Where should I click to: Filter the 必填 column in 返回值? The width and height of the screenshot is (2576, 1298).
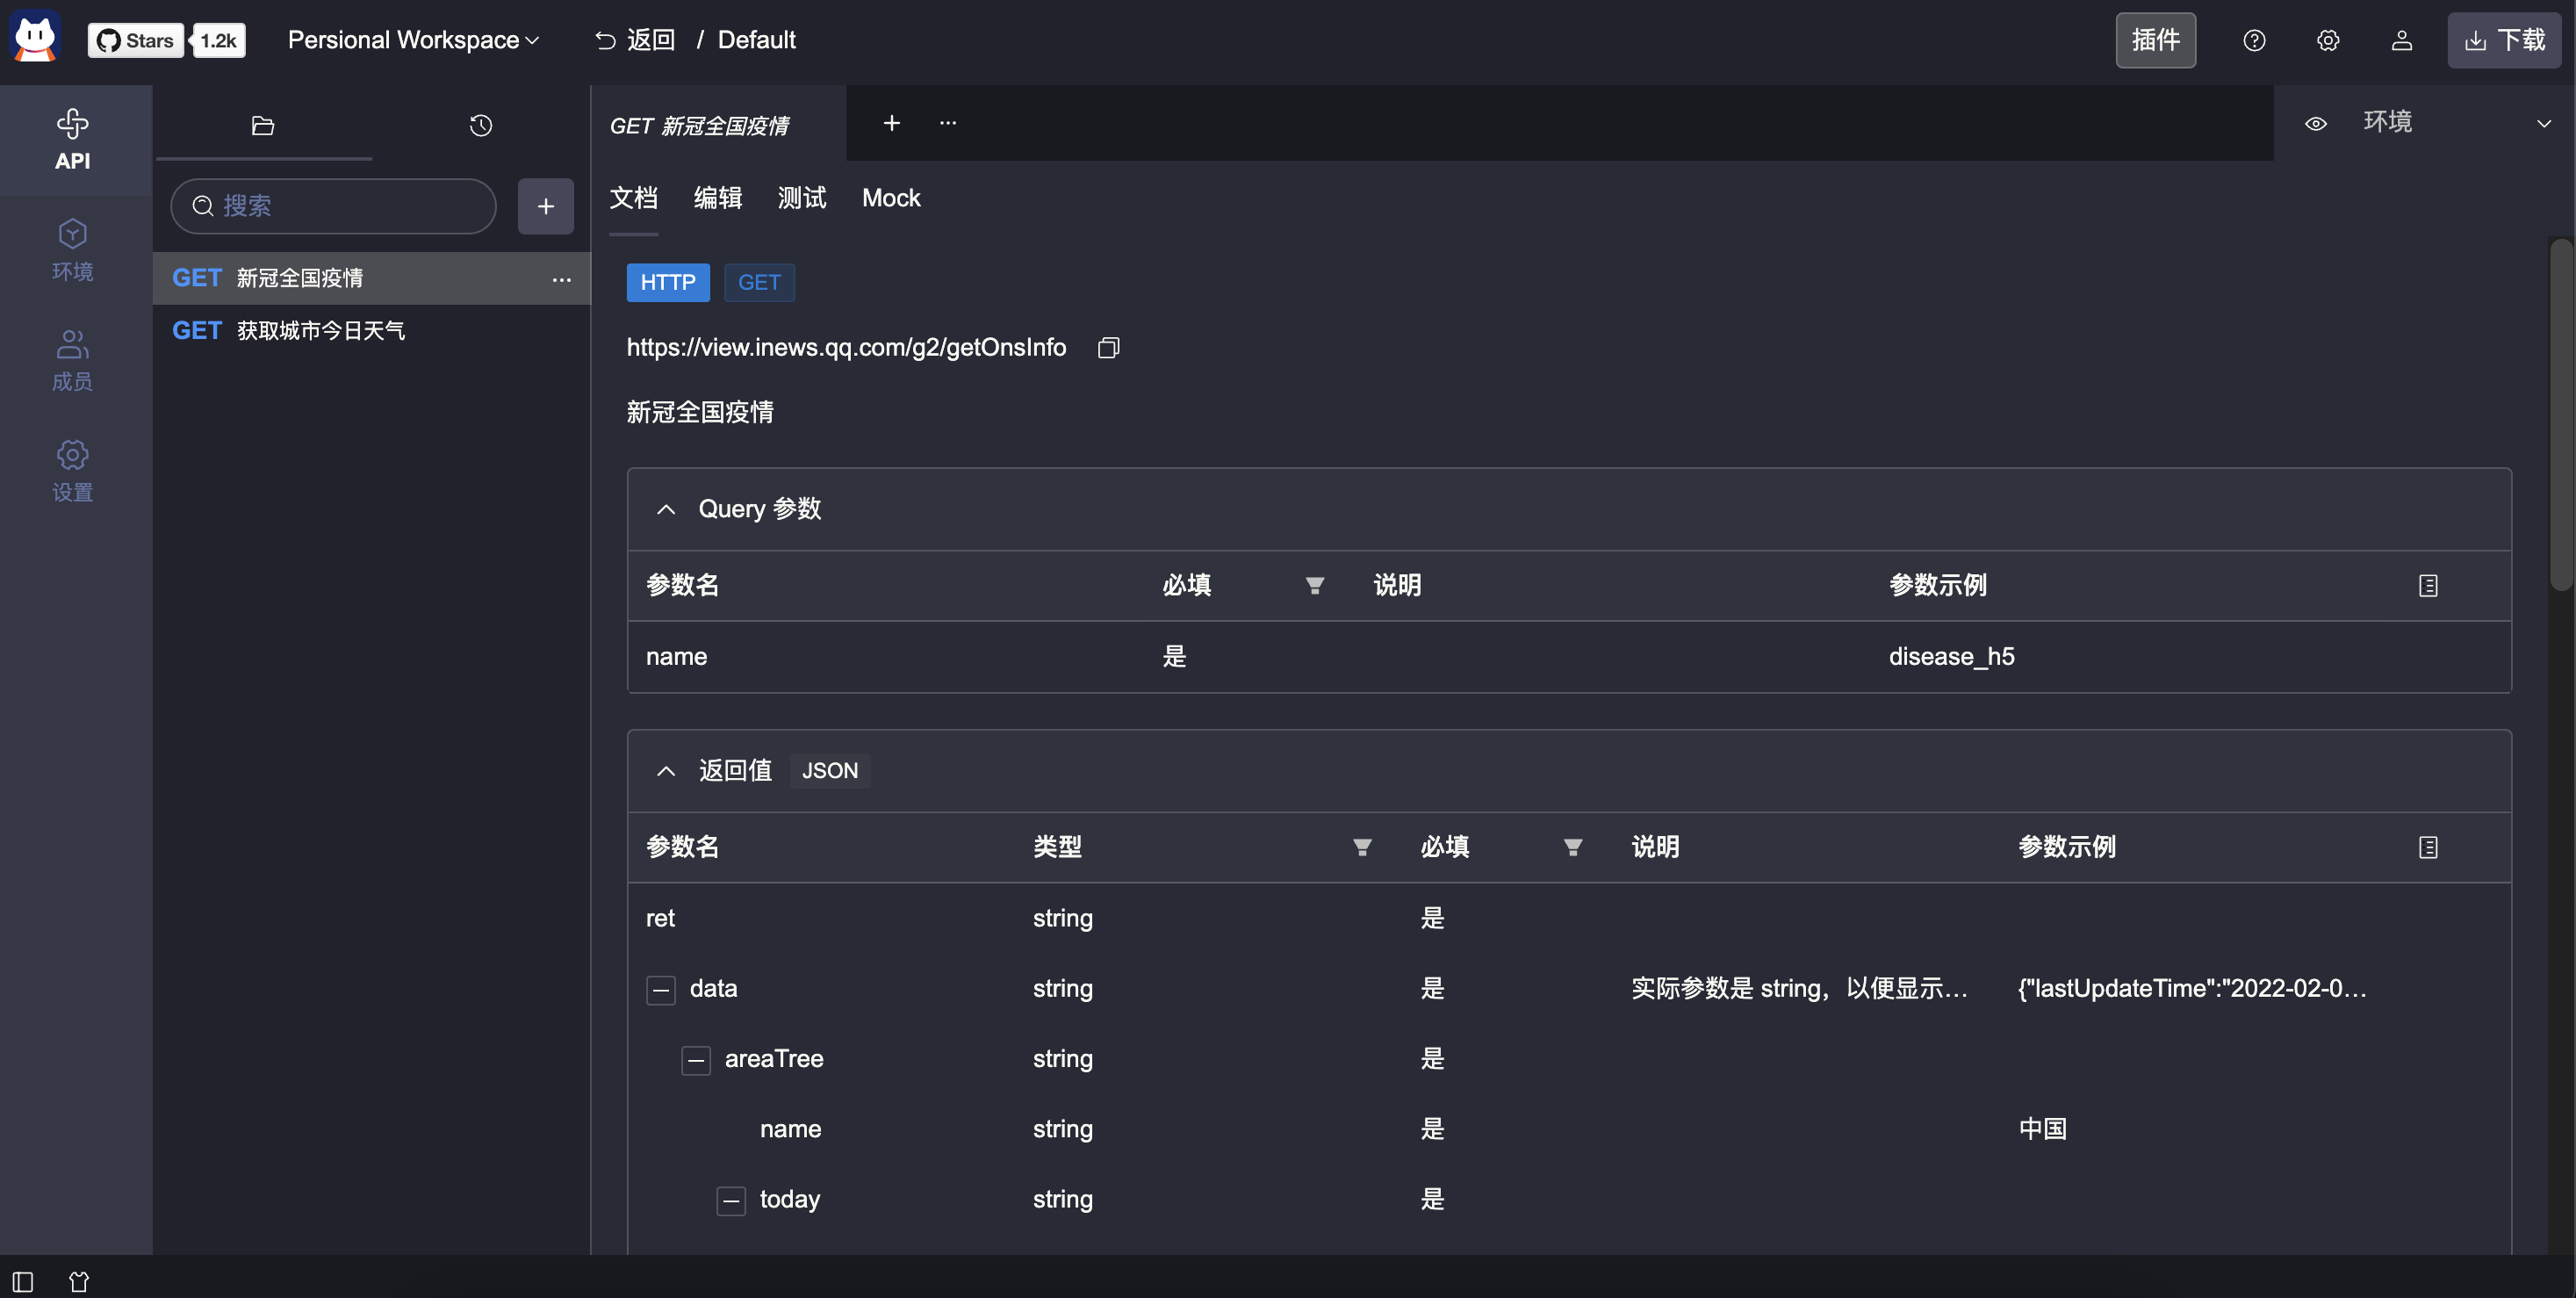click(1573, 847)
